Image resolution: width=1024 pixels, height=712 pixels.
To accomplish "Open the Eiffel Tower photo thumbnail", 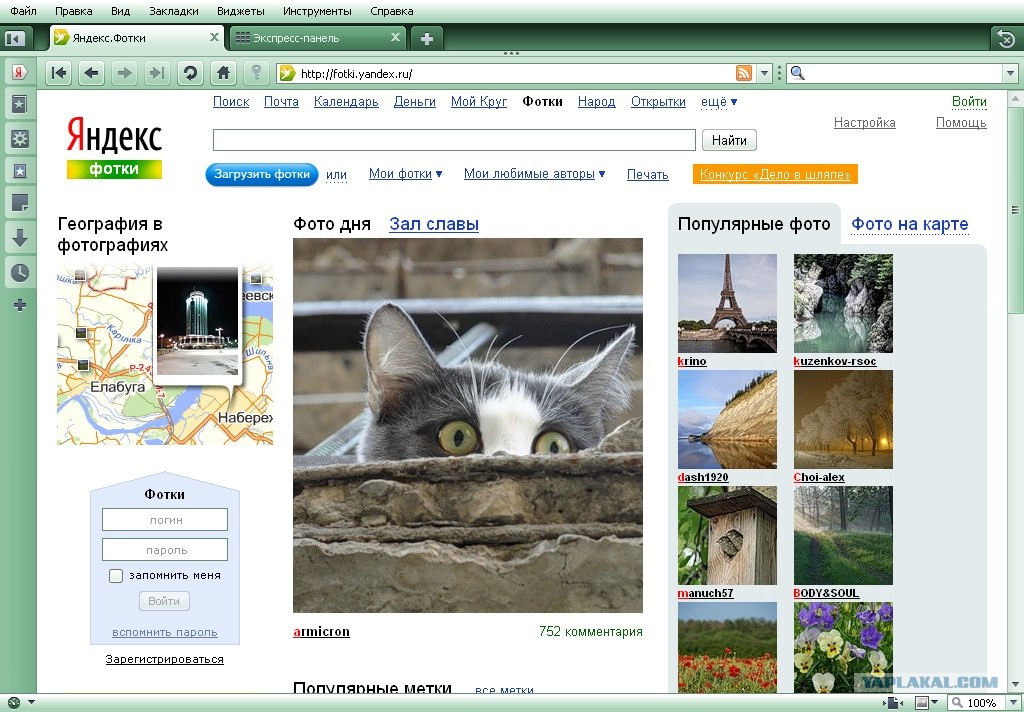I will (x=727, y=303).
